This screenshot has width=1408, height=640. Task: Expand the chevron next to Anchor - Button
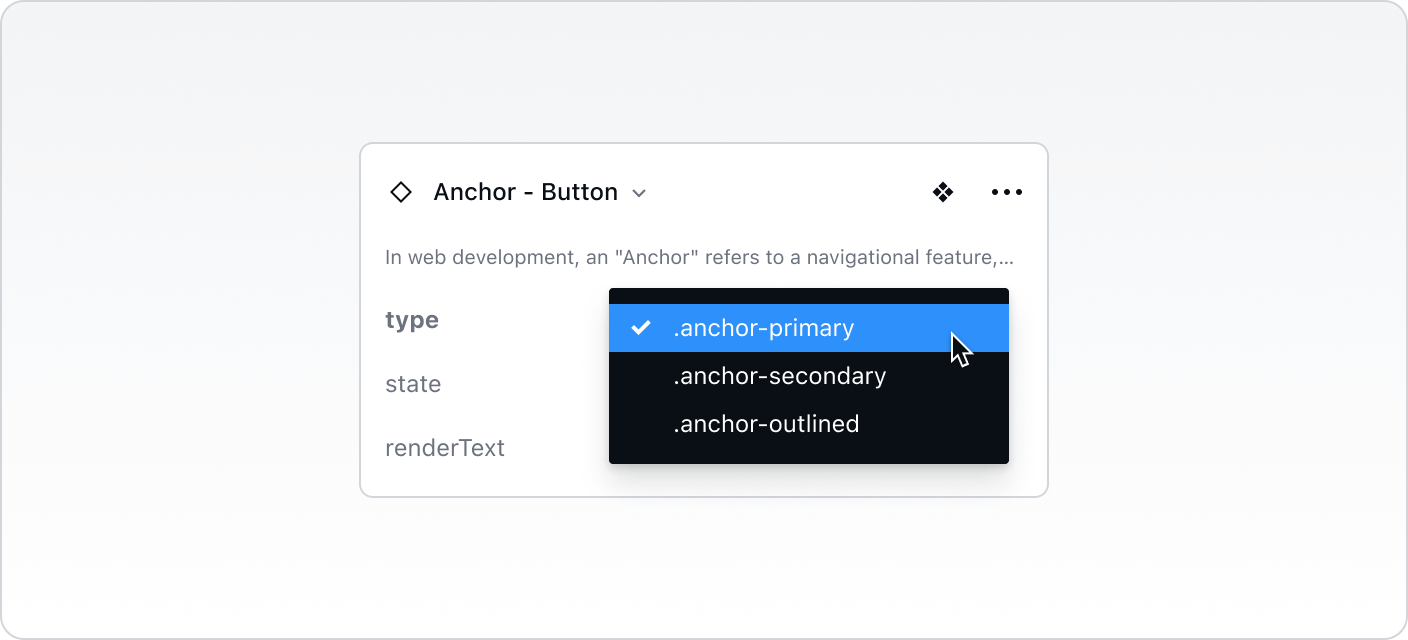pos(640,193)
